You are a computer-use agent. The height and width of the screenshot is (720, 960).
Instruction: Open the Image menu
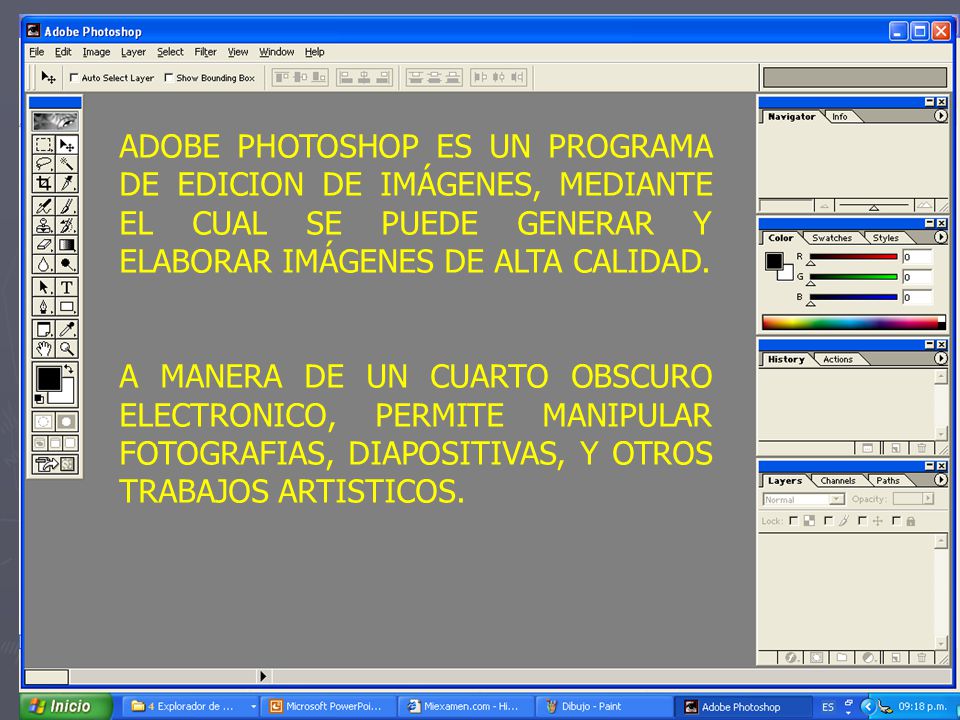point(96,52)
